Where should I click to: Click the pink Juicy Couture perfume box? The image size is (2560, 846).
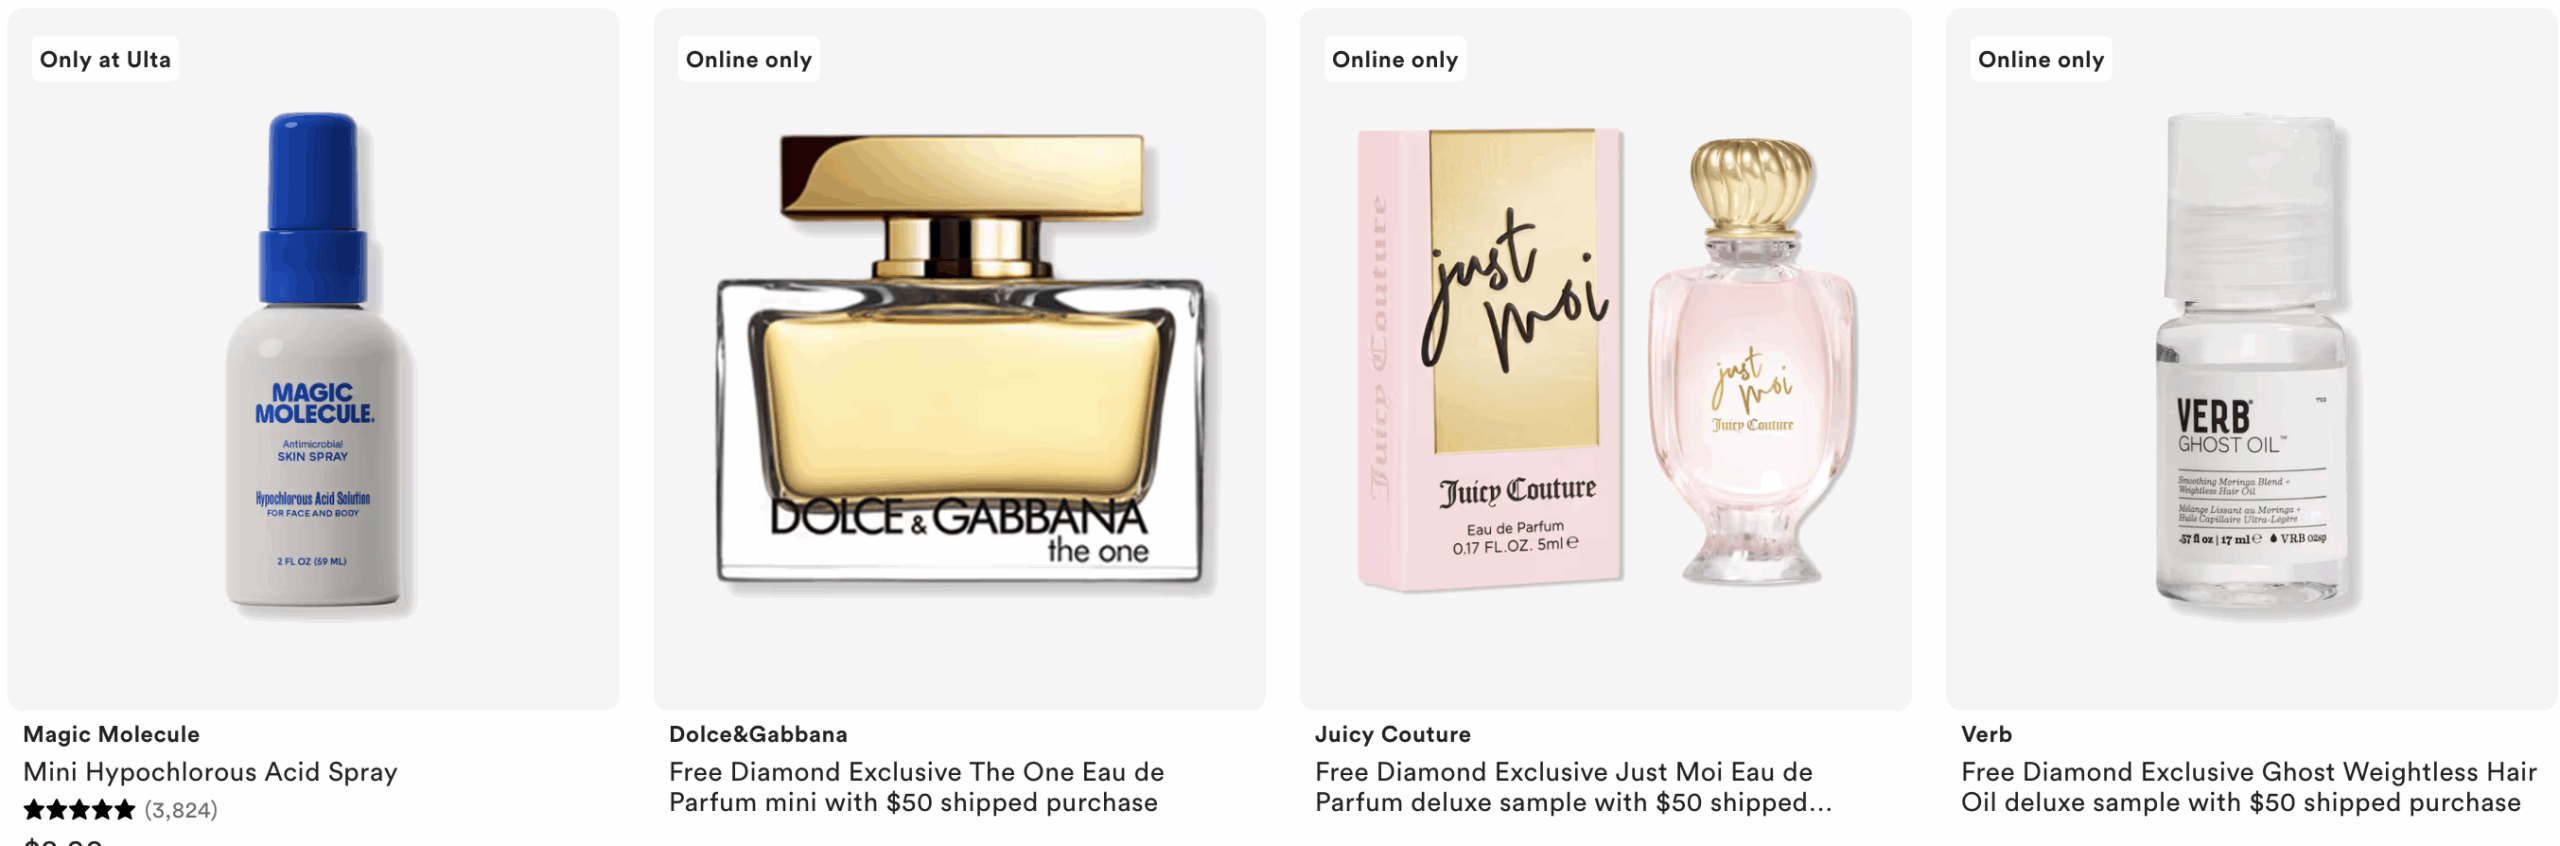[1490, 360]
